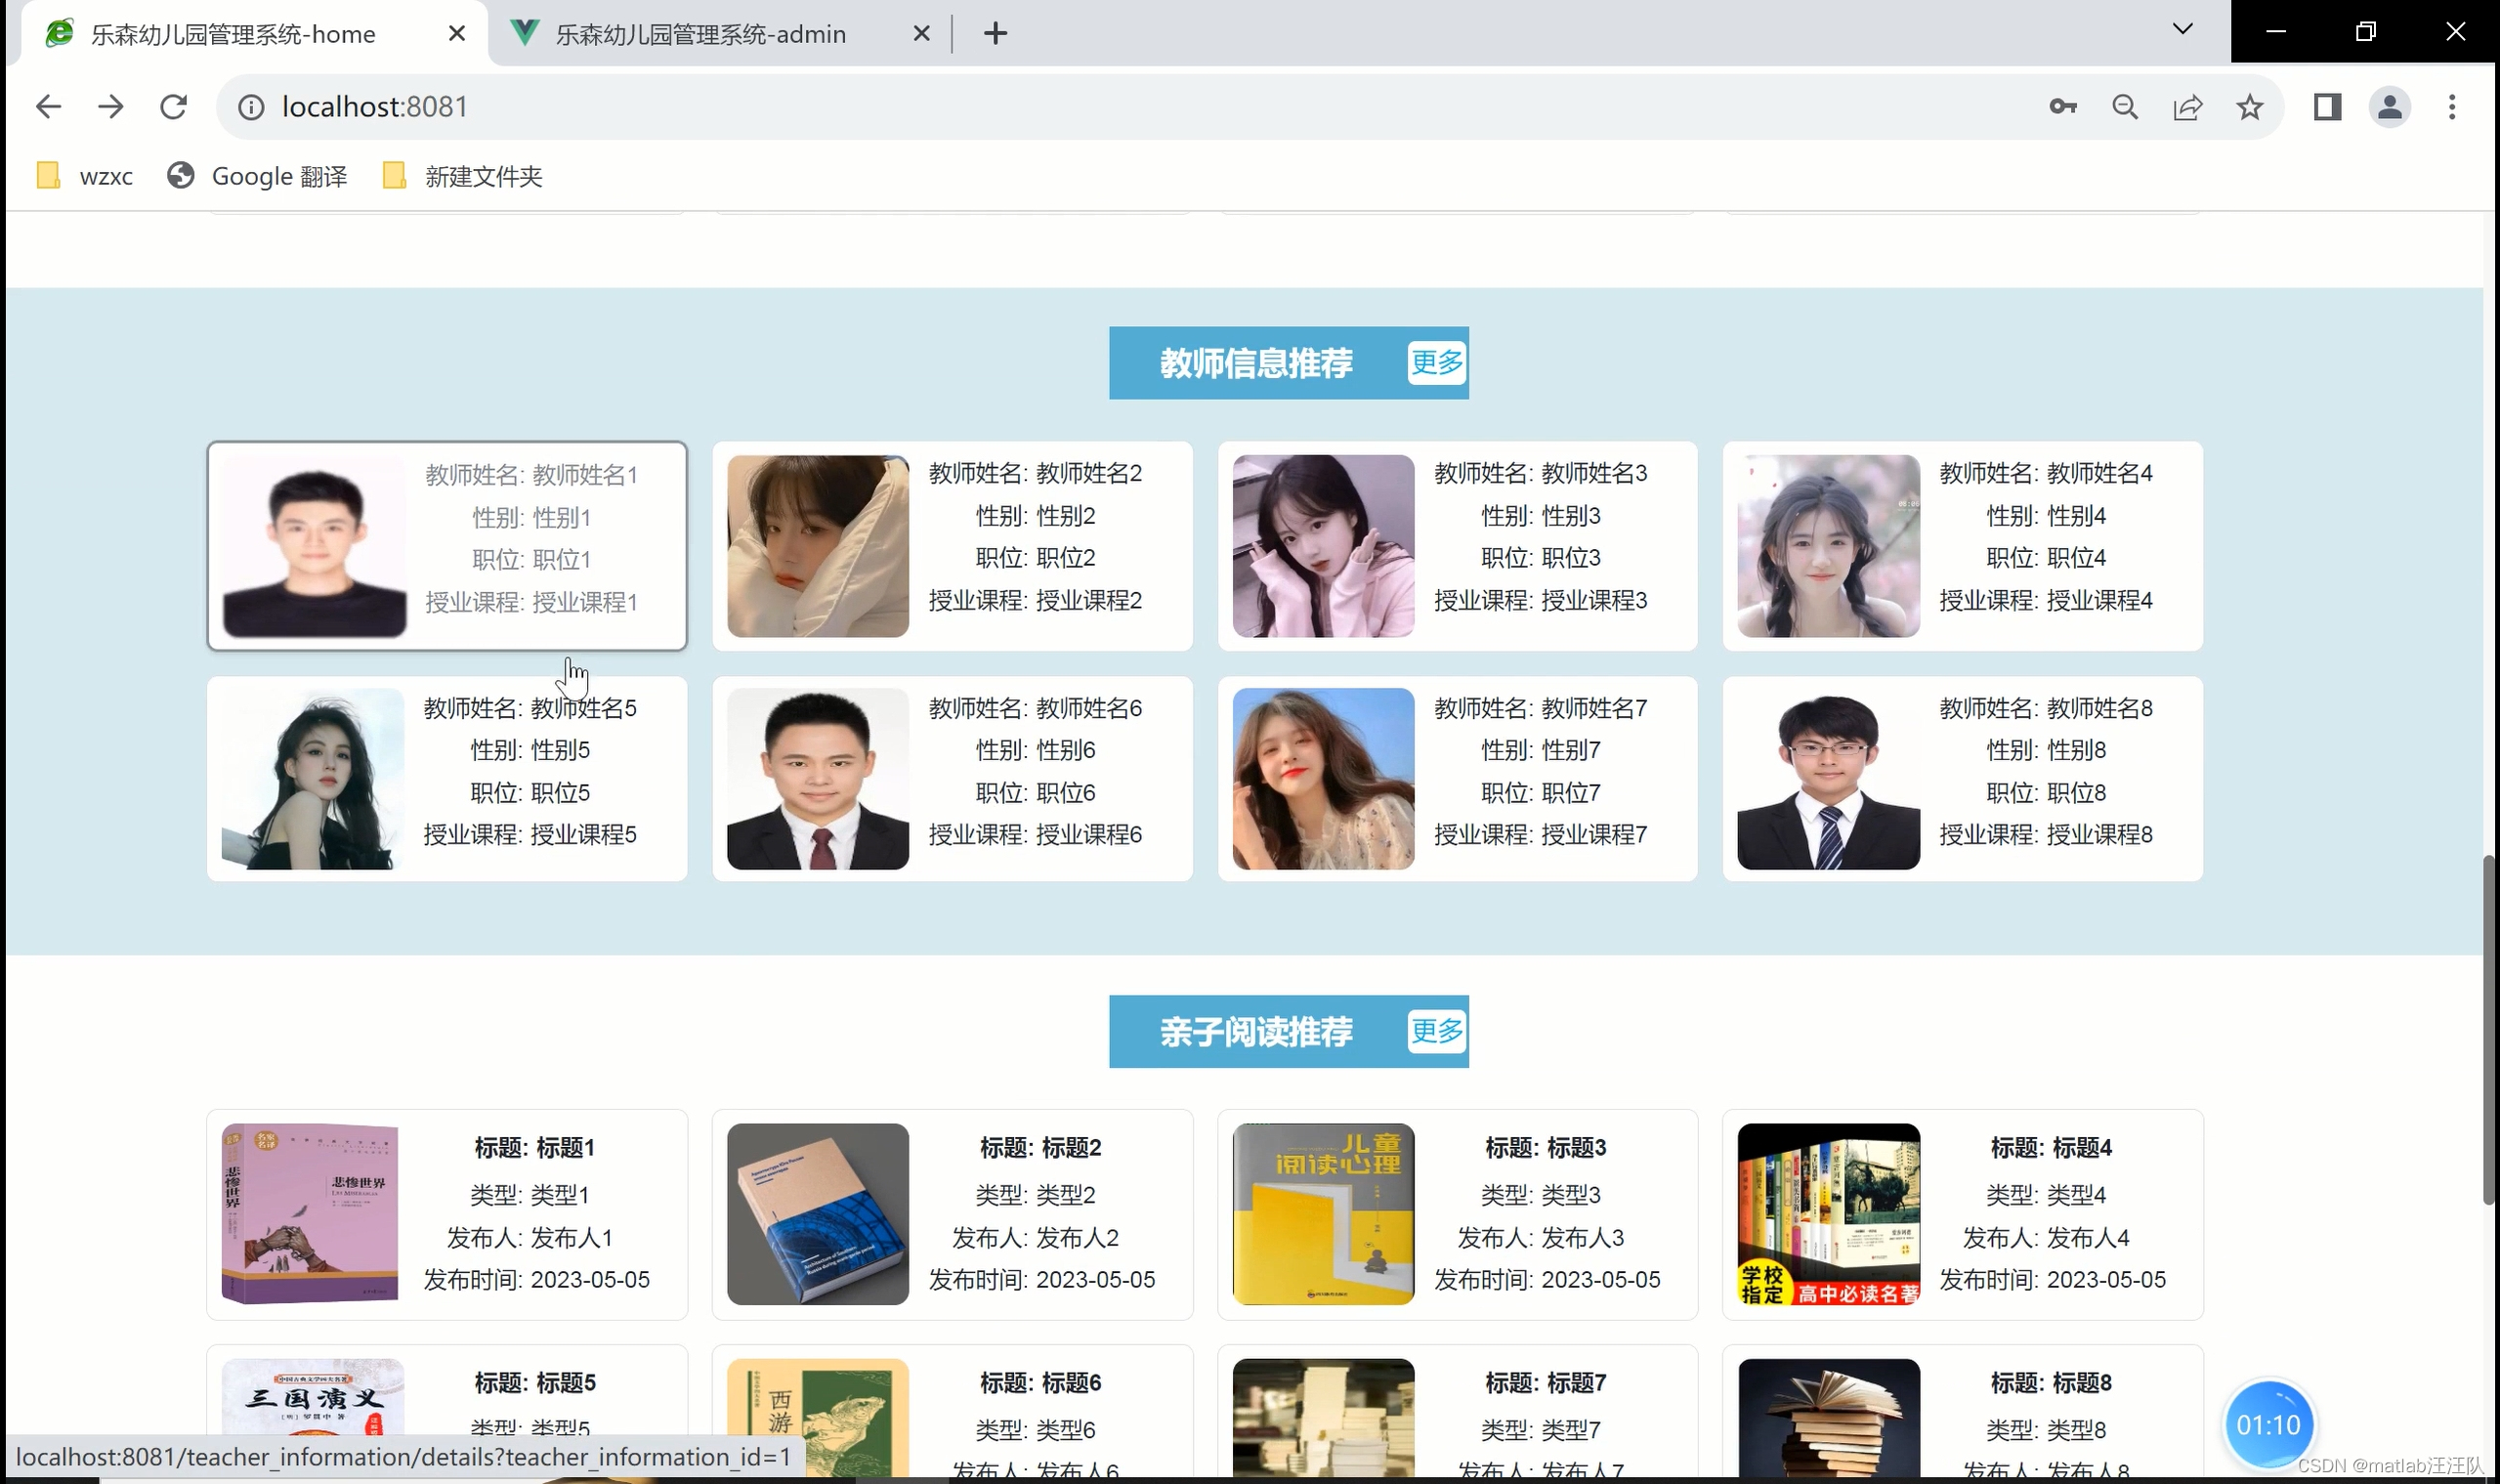Click the vertical page scrollbar thumb

(x=2488, y=1030)
